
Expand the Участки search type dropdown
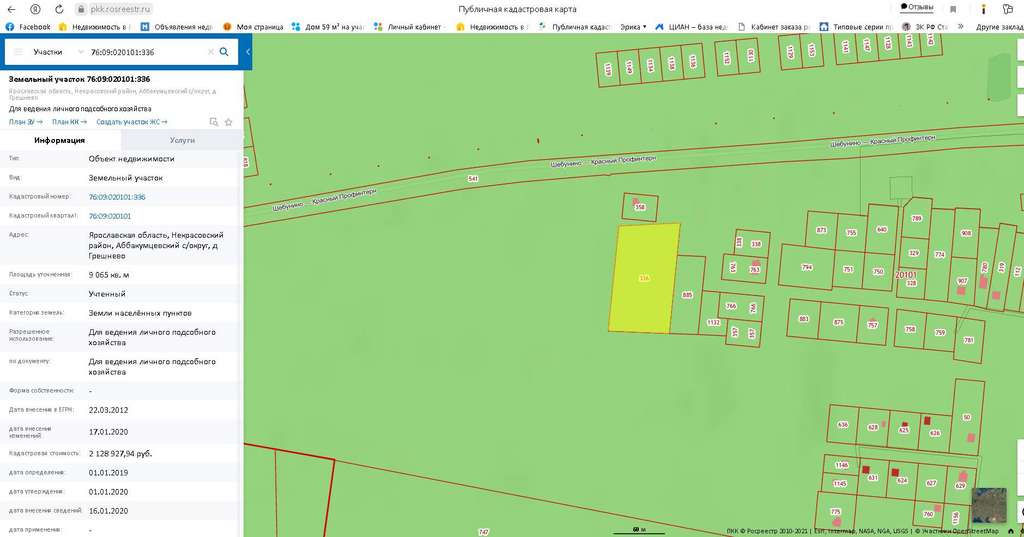pos(80,51)
